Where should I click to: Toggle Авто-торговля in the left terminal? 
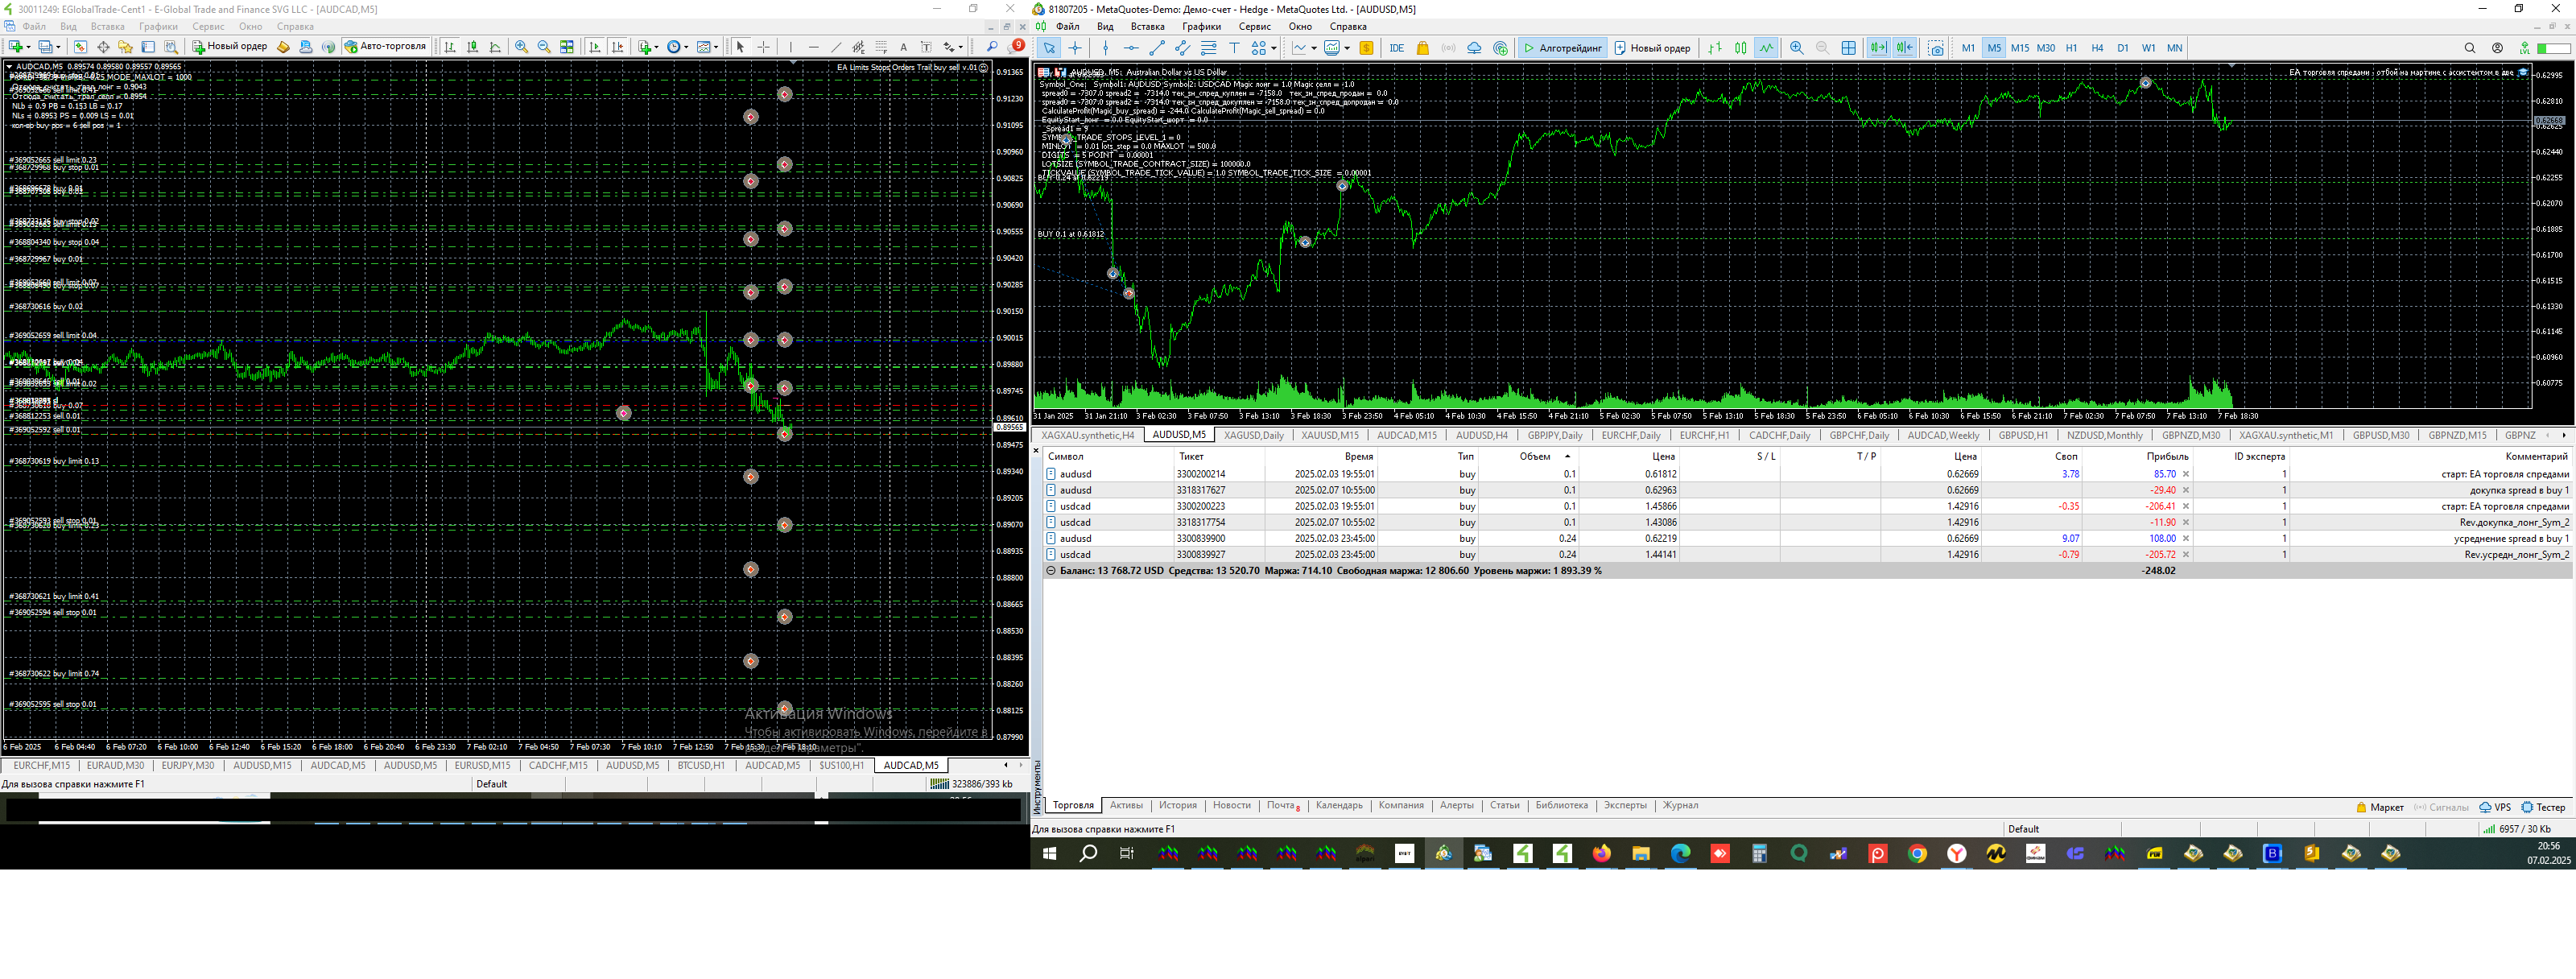[385, 46]
